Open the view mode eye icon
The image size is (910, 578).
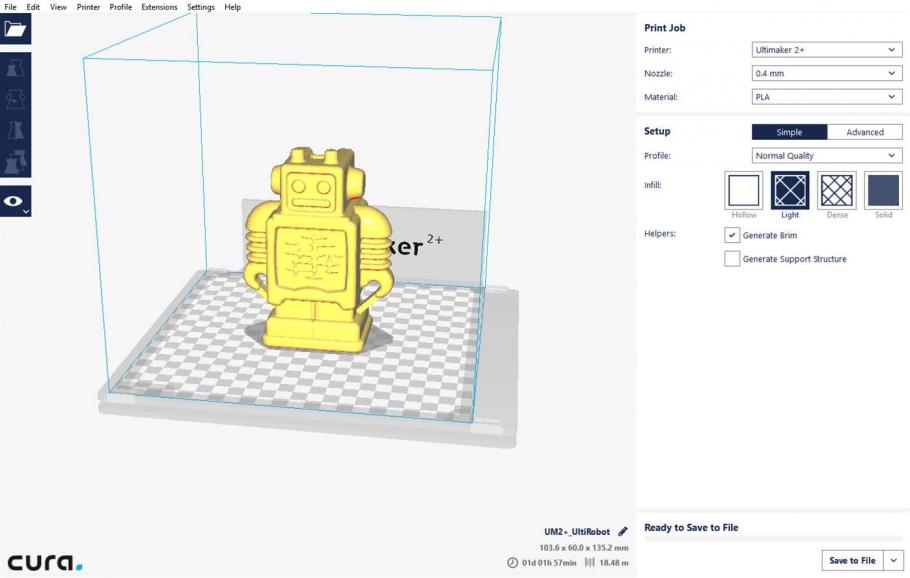pyautogui.click(x=15, y=200)
